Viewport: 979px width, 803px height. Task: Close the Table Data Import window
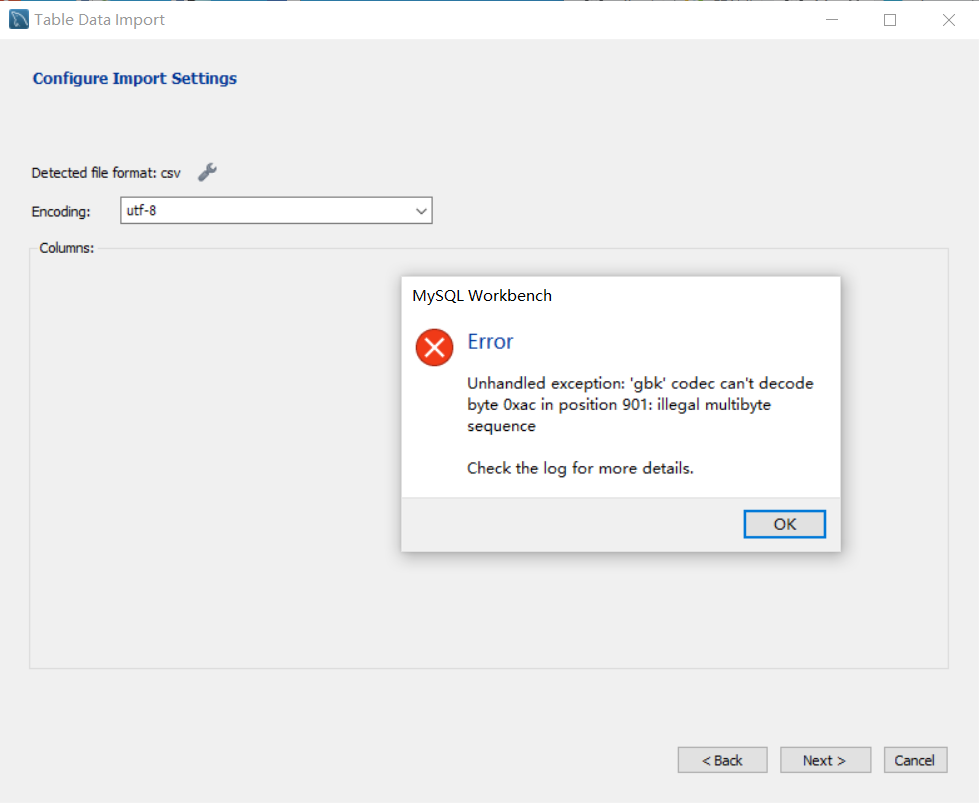pyautogui.click(x=949, y=20)
